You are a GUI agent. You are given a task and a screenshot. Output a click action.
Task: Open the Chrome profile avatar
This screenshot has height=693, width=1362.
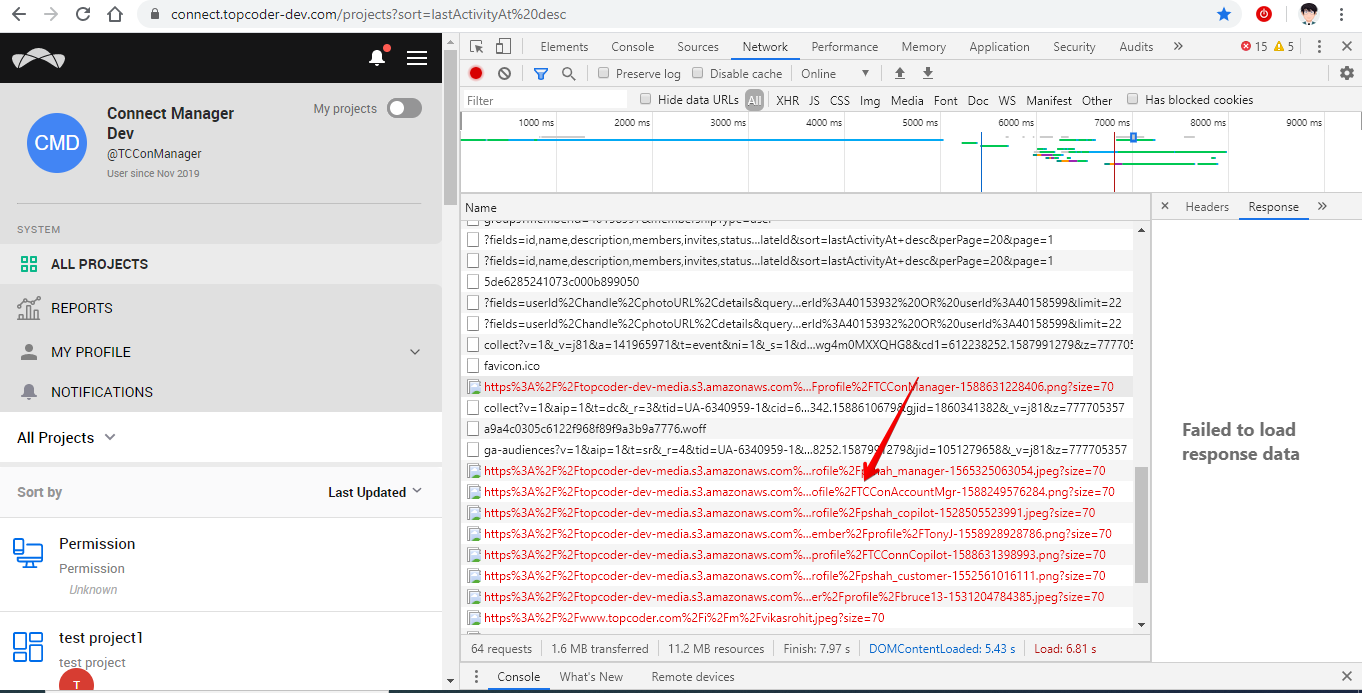coord(1309,14)
